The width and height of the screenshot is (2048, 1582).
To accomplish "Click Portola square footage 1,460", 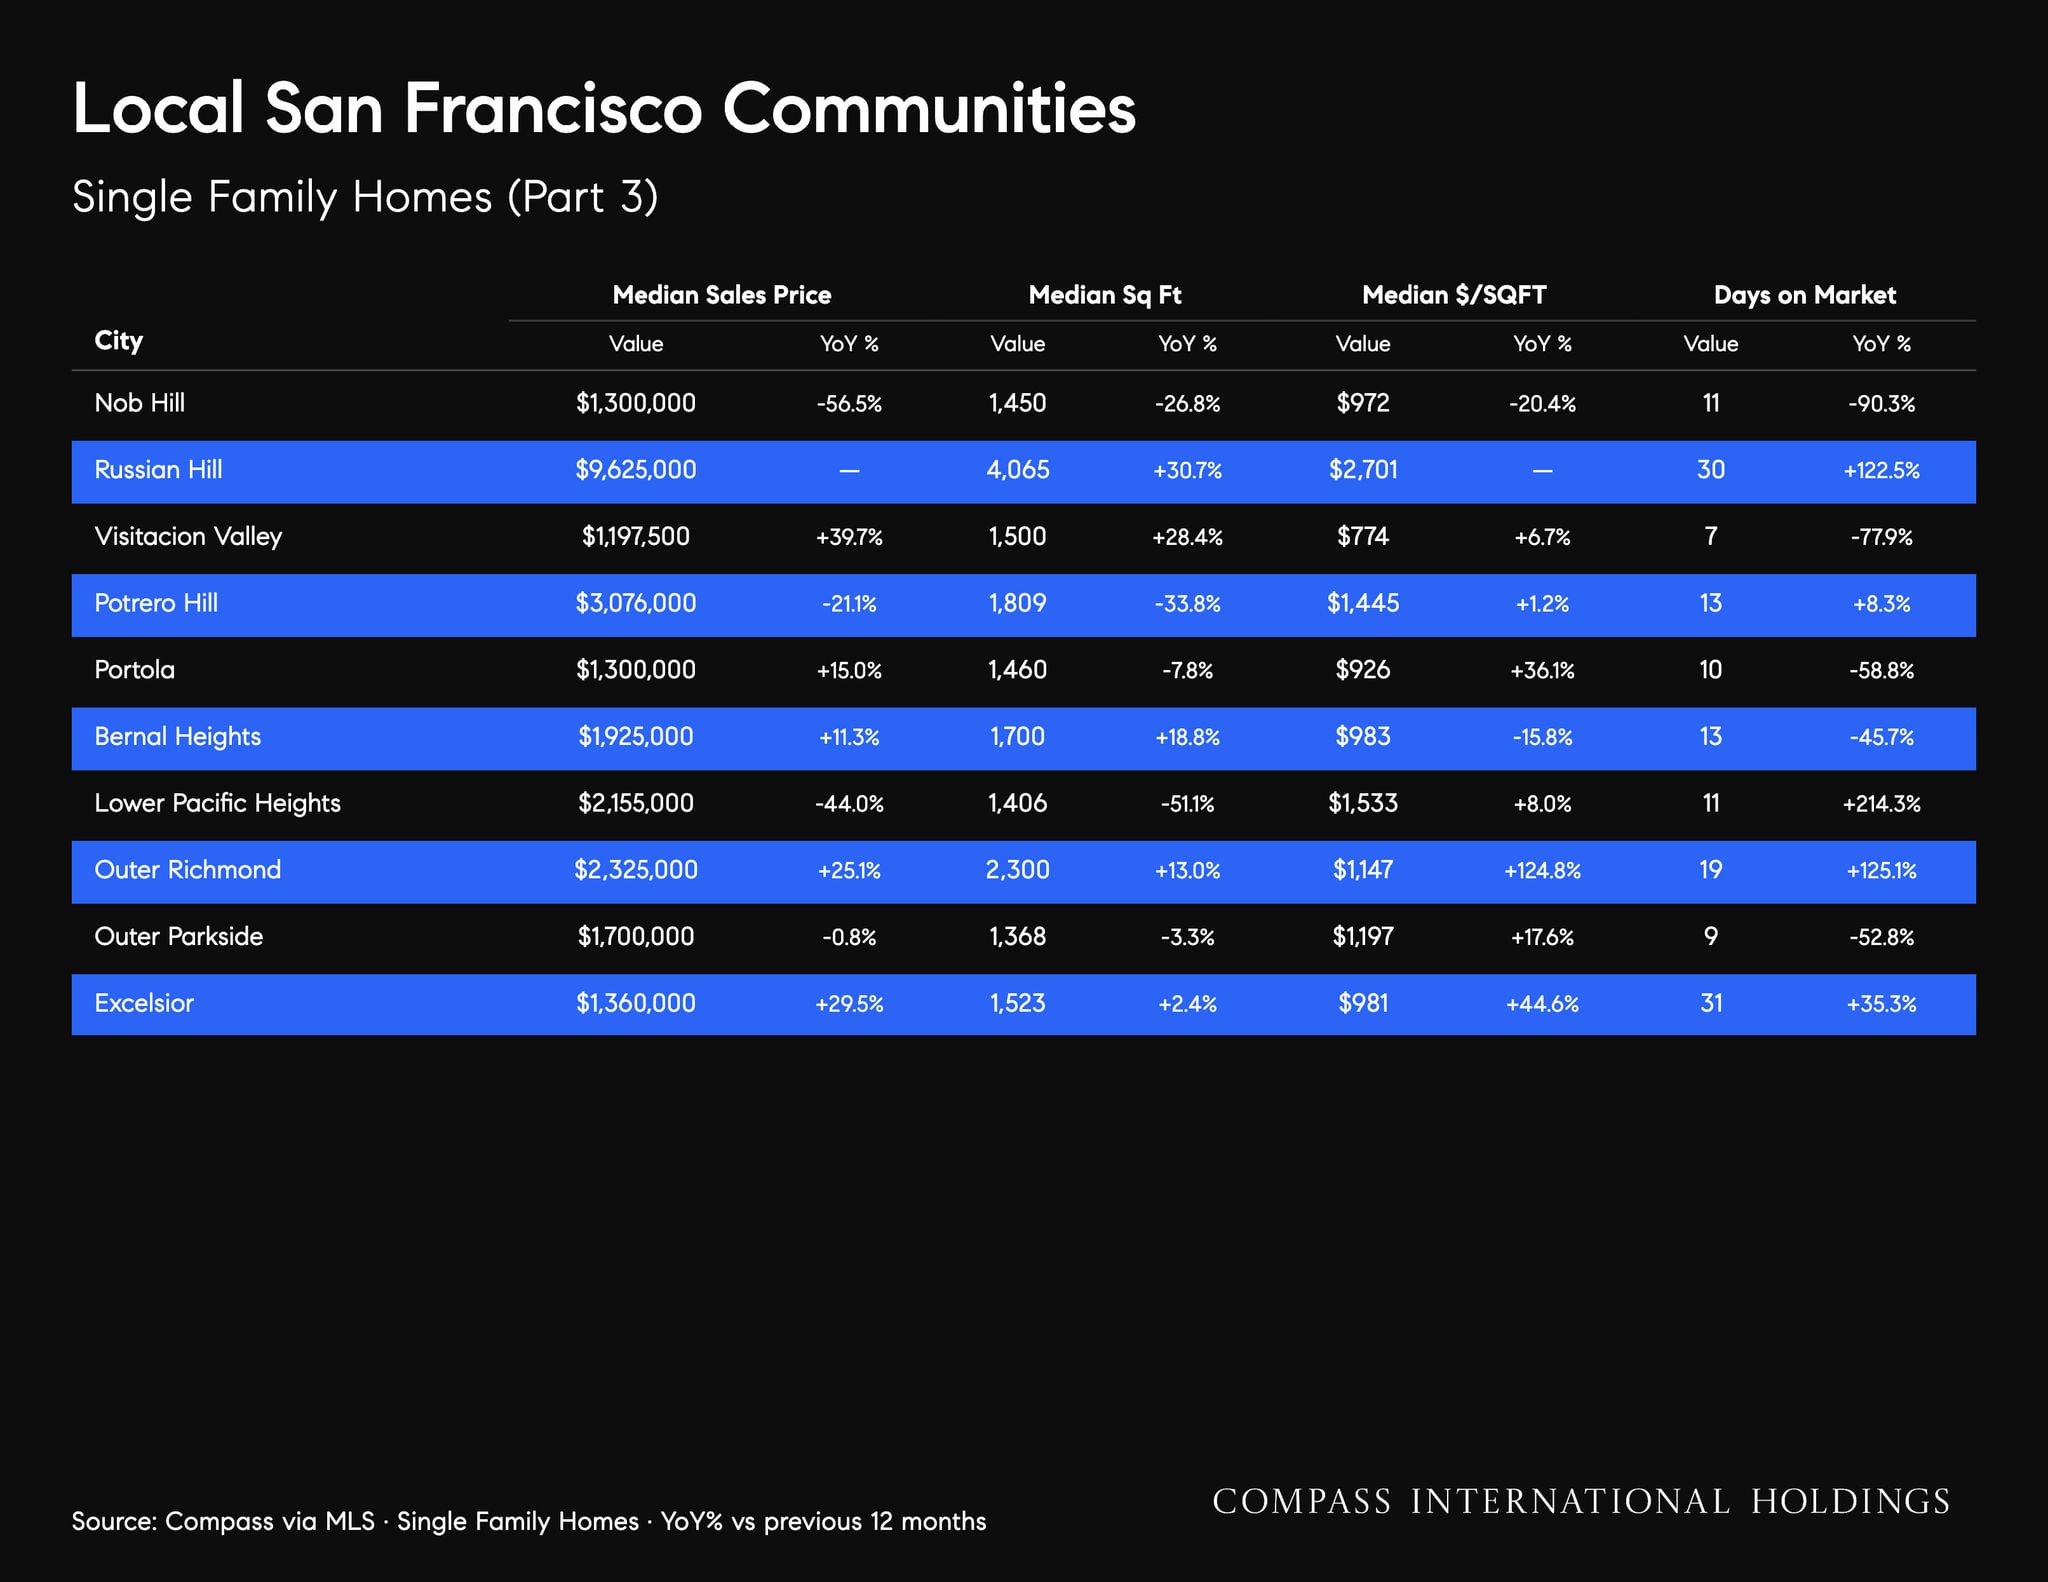I will point(1018,670).
